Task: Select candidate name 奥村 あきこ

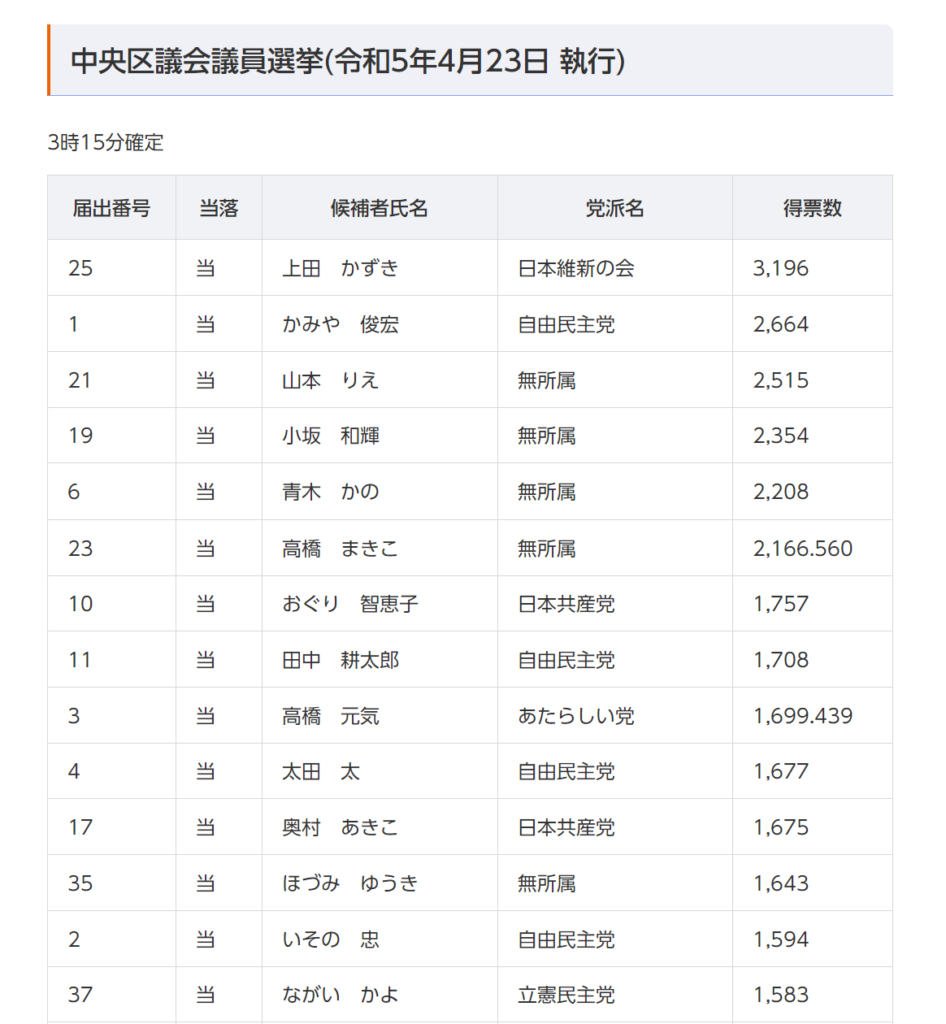Action: (x=340, y=828)
